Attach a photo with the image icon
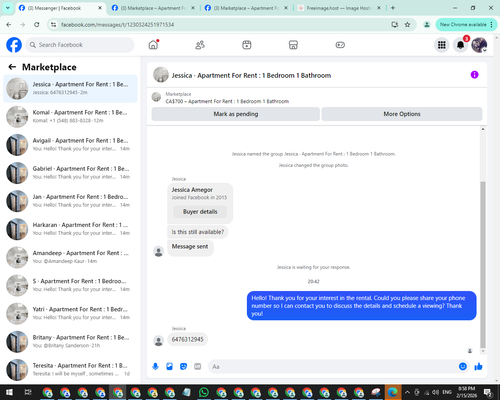The image size is (500, 400). pos(169,367)
